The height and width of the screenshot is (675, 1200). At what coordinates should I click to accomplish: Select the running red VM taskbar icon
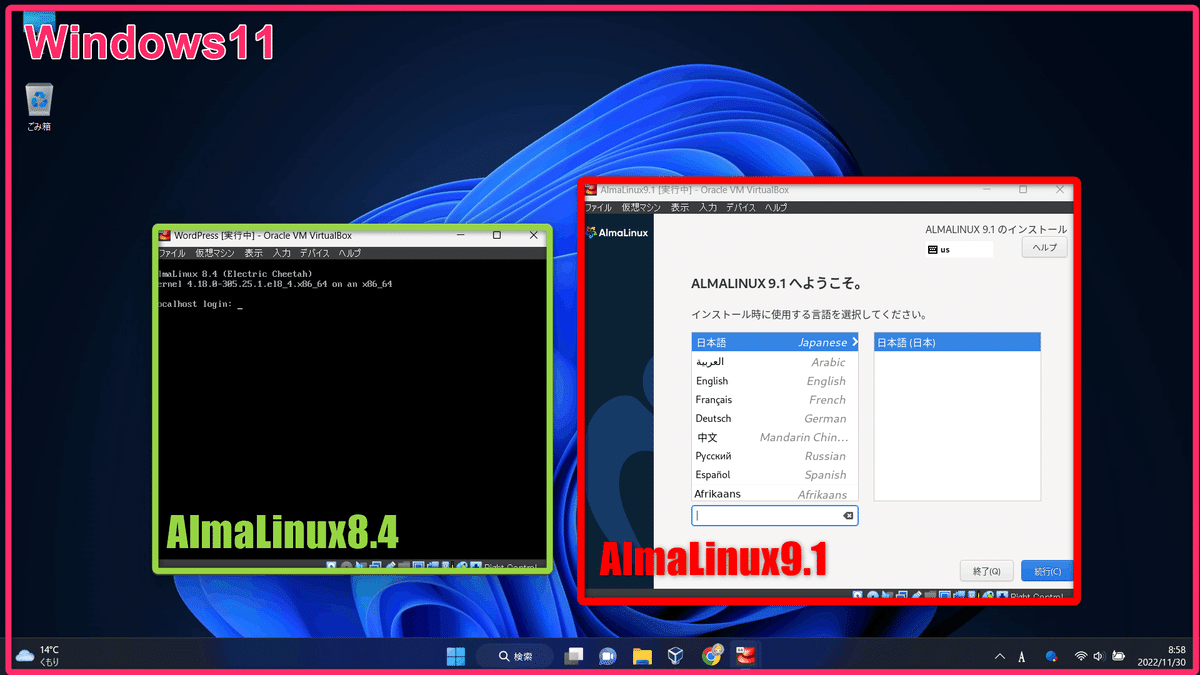(746, 656)
